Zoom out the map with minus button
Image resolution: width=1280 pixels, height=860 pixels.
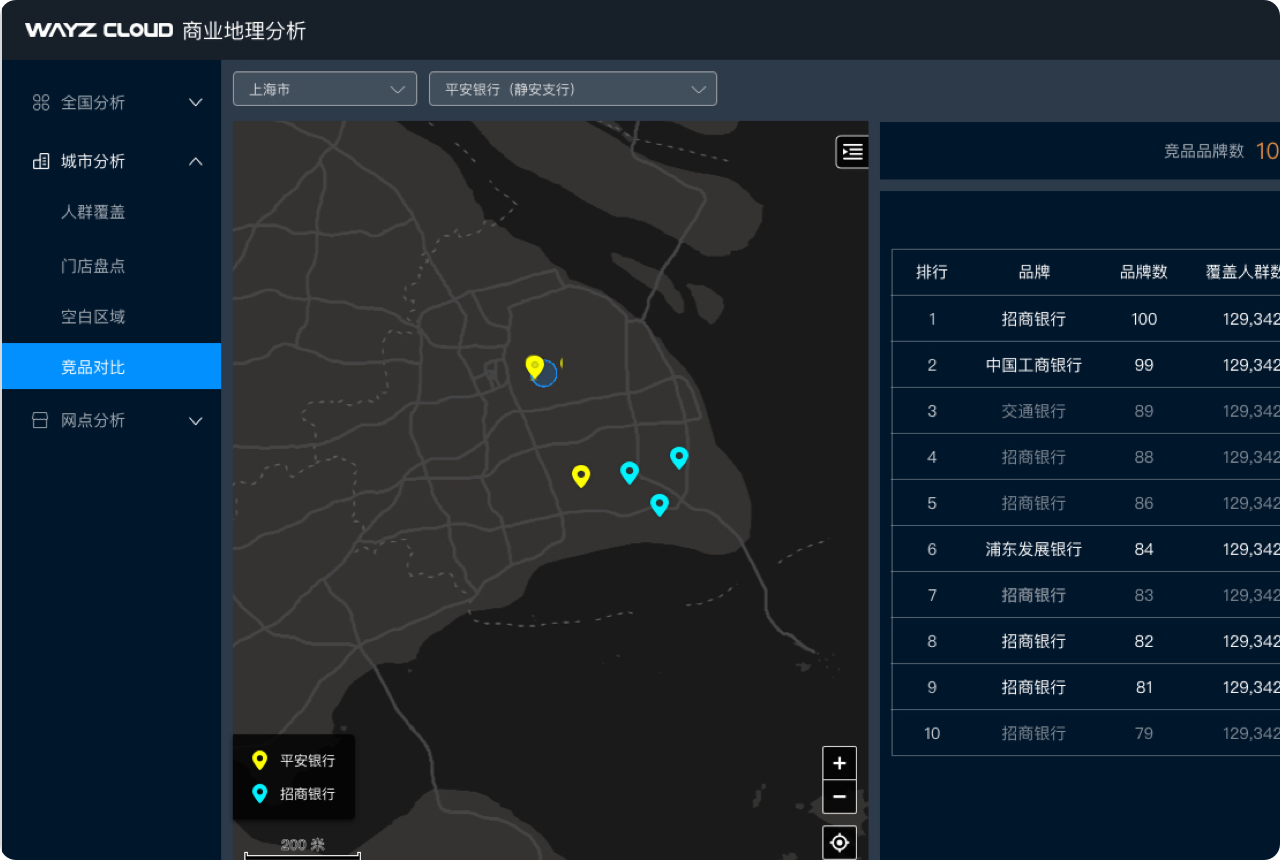839,797
